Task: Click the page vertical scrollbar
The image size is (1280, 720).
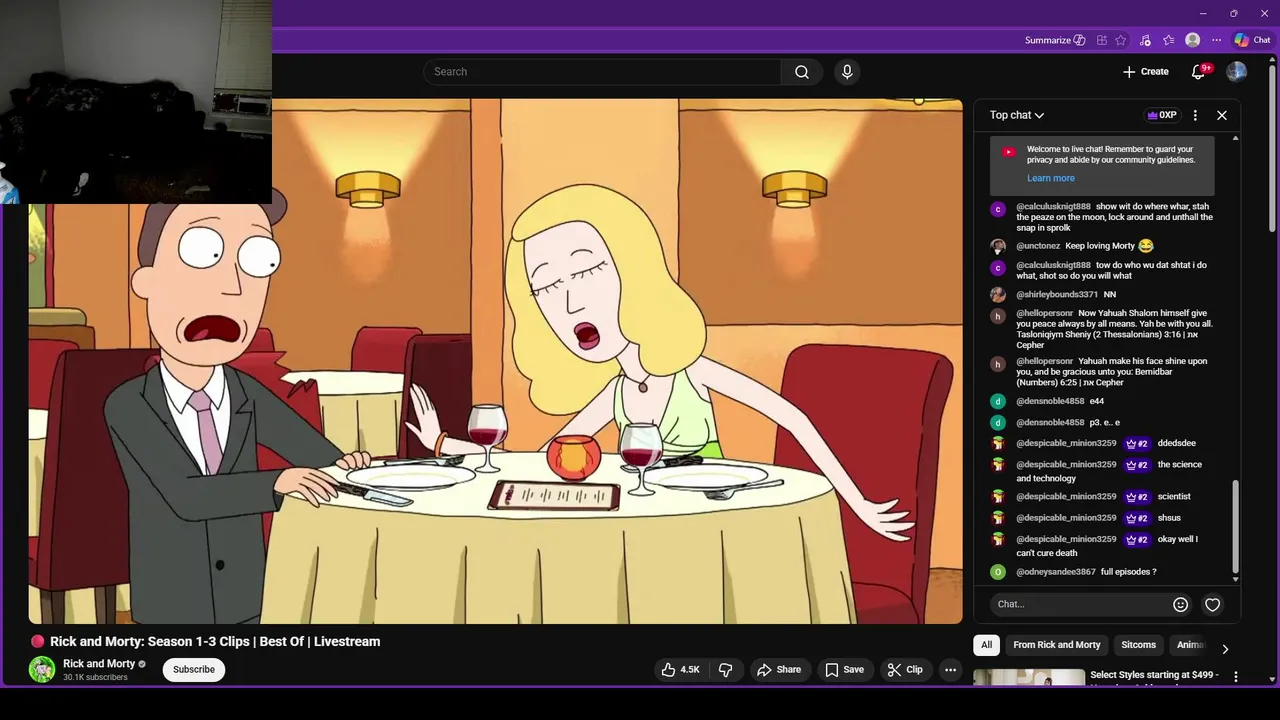Action: pos(1273,150)
